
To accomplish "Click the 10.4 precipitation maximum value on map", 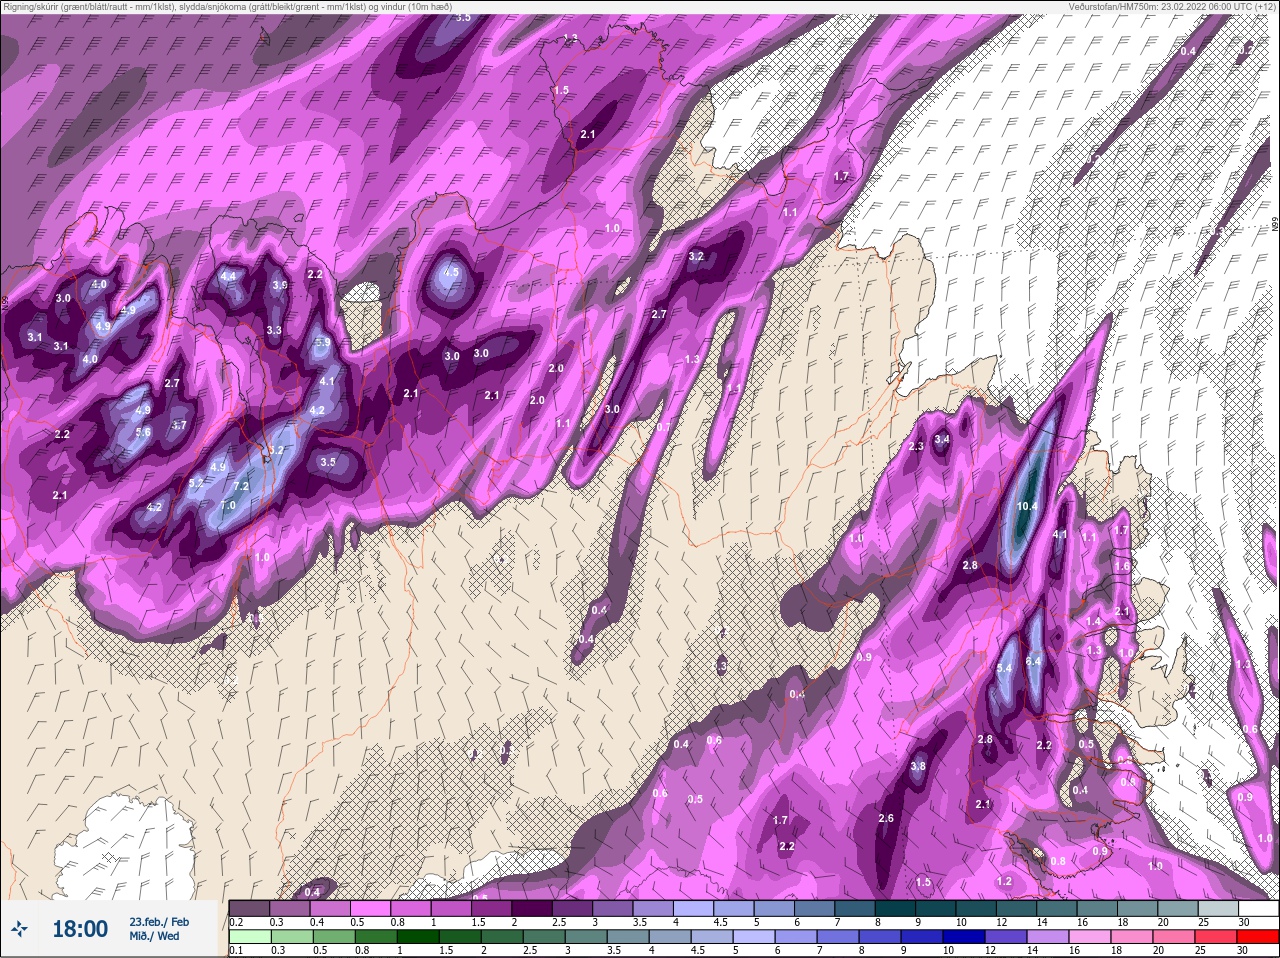I will 1026,507.
